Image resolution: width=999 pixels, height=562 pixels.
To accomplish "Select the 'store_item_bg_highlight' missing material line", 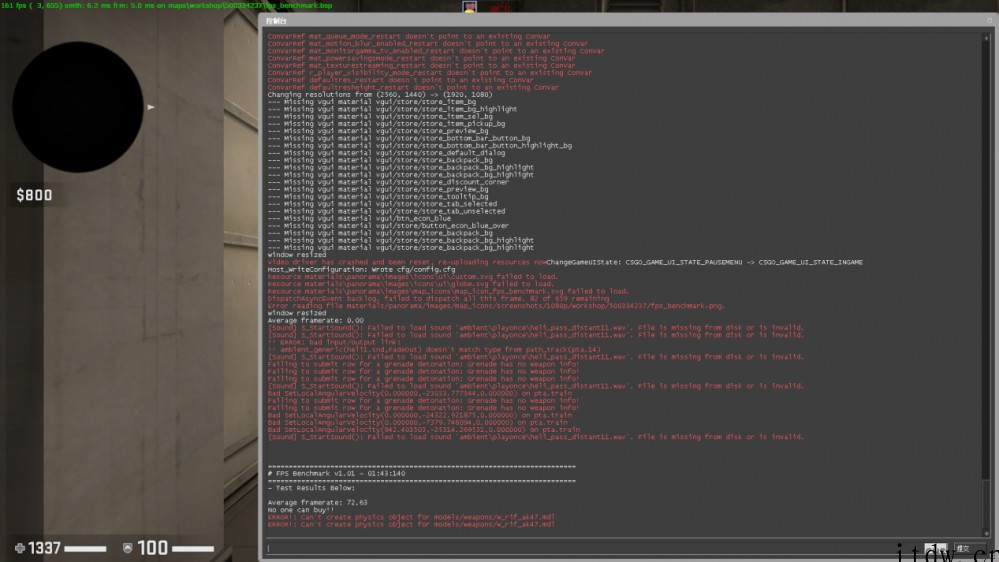I will (392, 109).
